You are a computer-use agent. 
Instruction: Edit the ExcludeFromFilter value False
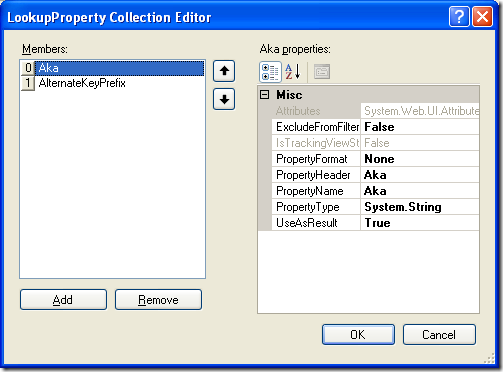pyautogui.click(x=420, y=127)
